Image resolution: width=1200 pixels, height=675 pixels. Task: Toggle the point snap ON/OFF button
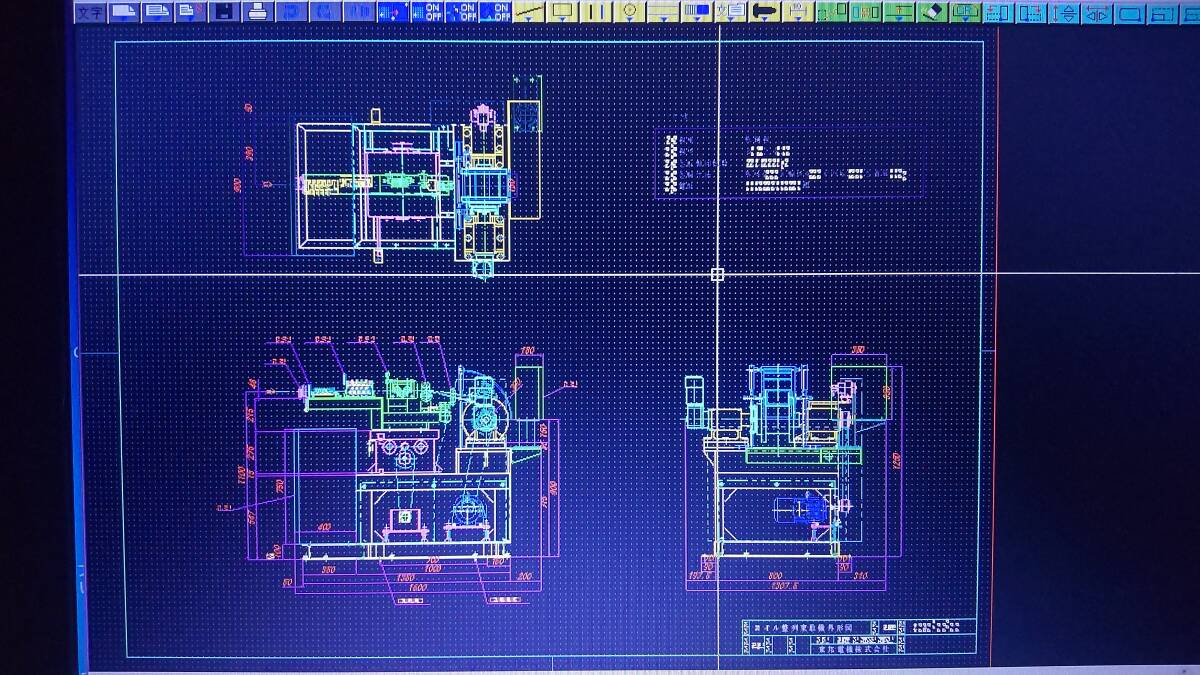(460, 12)
